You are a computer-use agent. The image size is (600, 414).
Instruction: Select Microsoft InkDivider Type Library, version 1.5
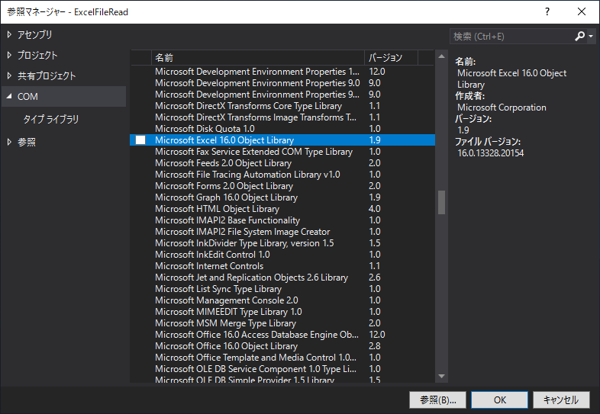[x=282, y=243]
